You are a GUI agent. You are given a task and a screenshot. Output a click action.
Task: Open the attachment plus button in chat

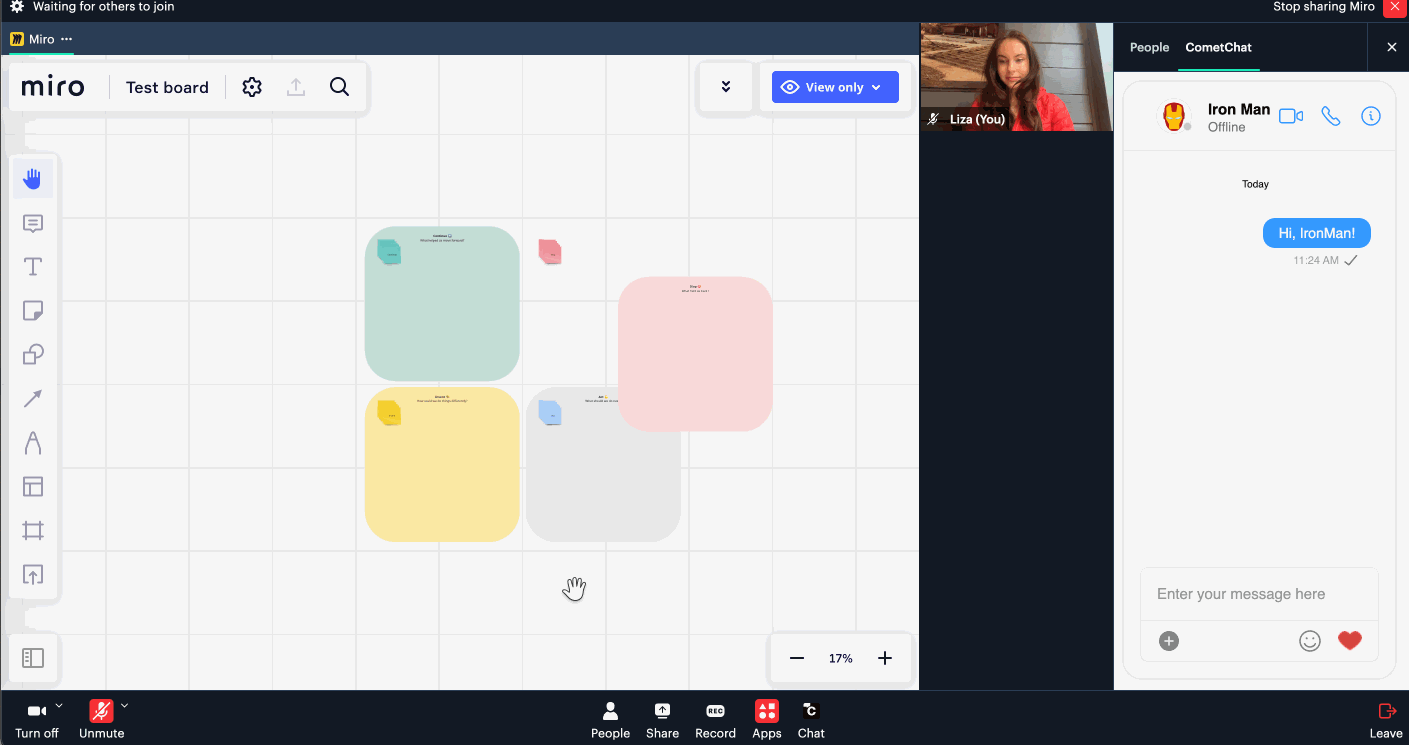[1169, 641]
